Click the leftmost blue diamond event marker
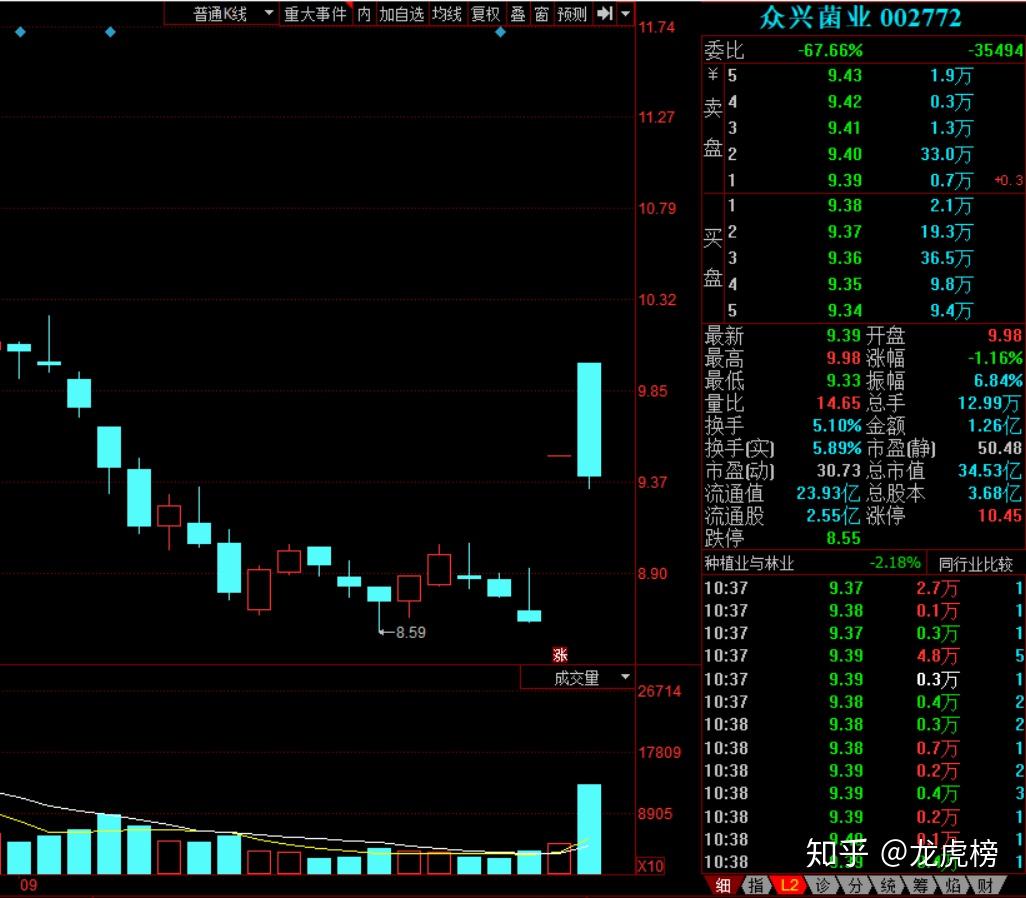Screen dimensions: 1026x898 pyautogui.click(x=20, y=32)
